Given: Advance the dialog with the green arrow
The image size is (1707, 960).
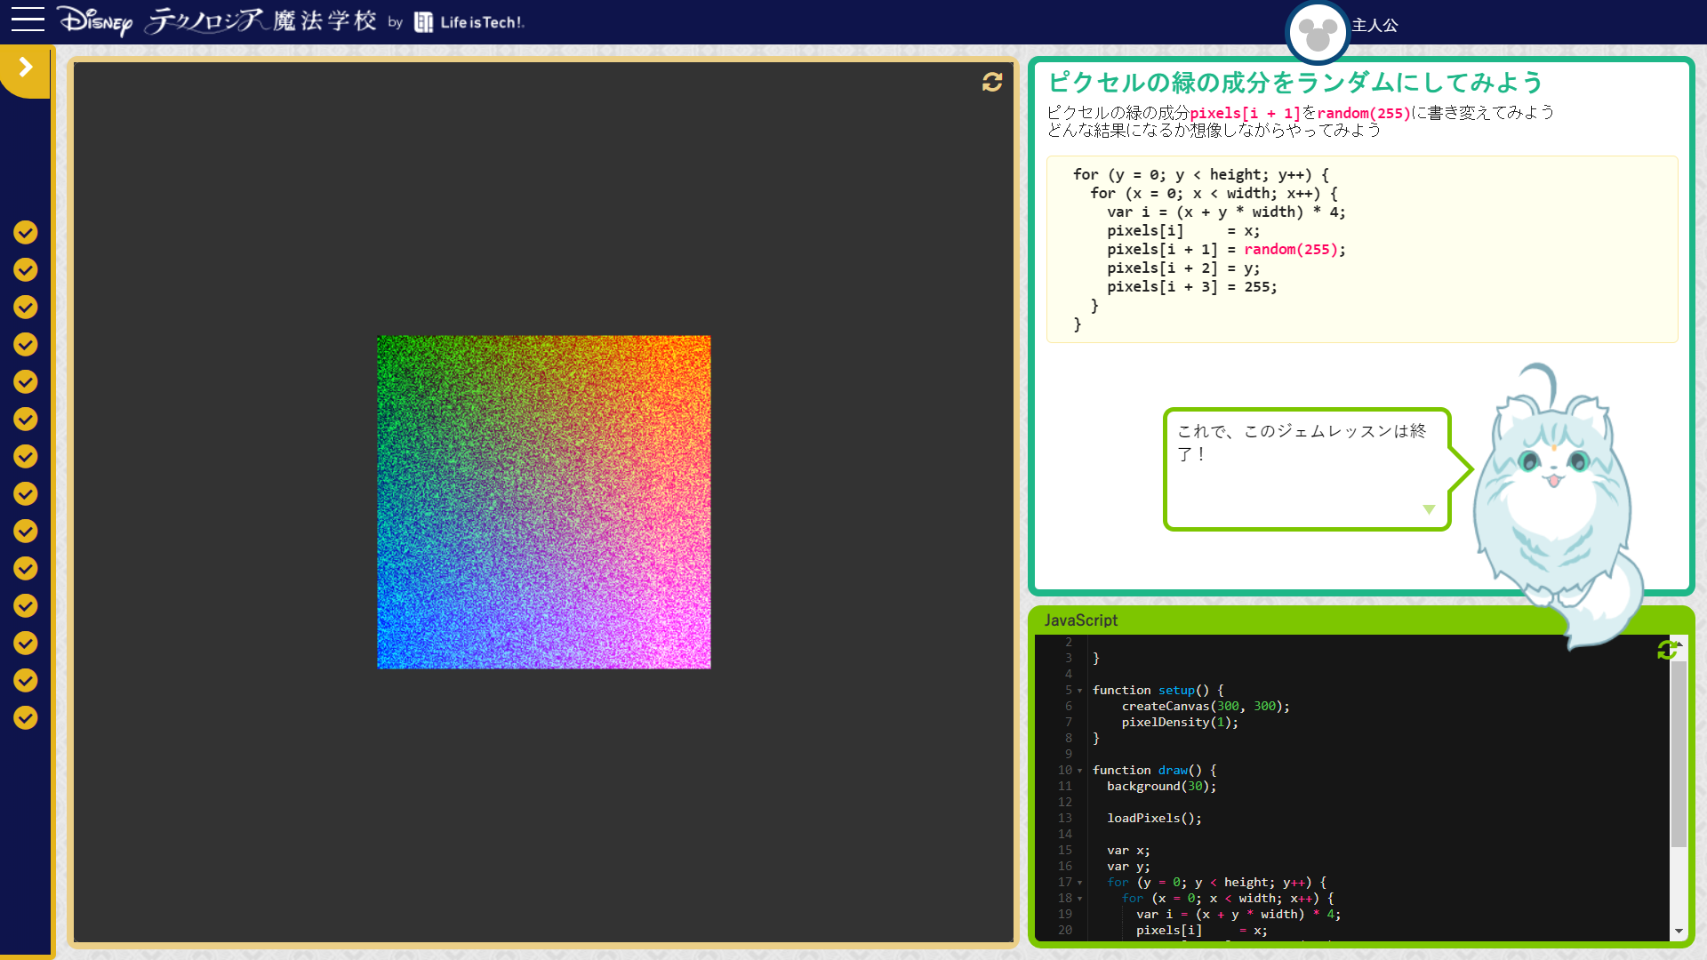Looking at the screenshot, I should 1429,510.
